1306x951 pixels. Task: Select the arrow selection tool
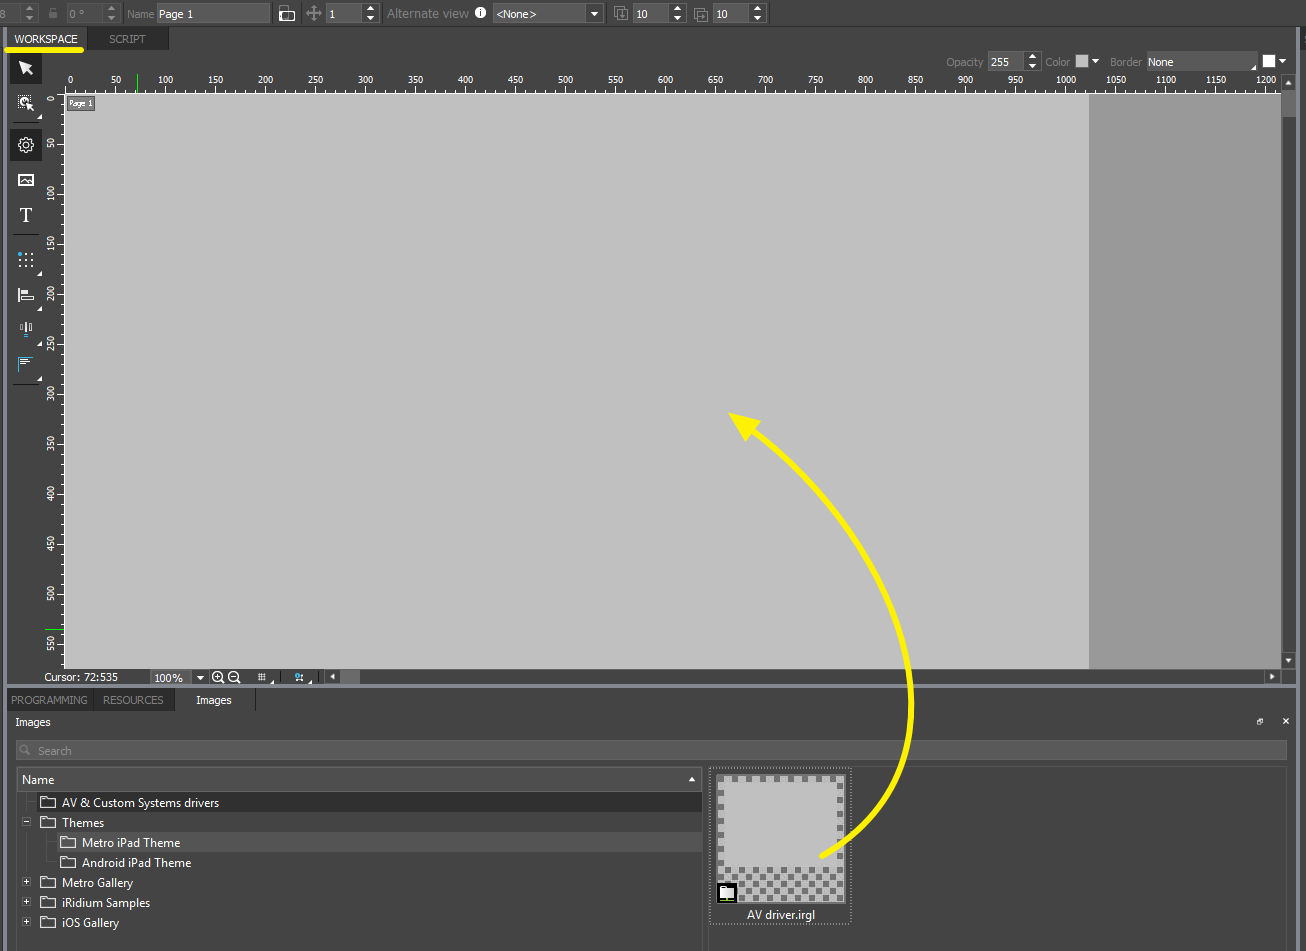click(26, 68)
